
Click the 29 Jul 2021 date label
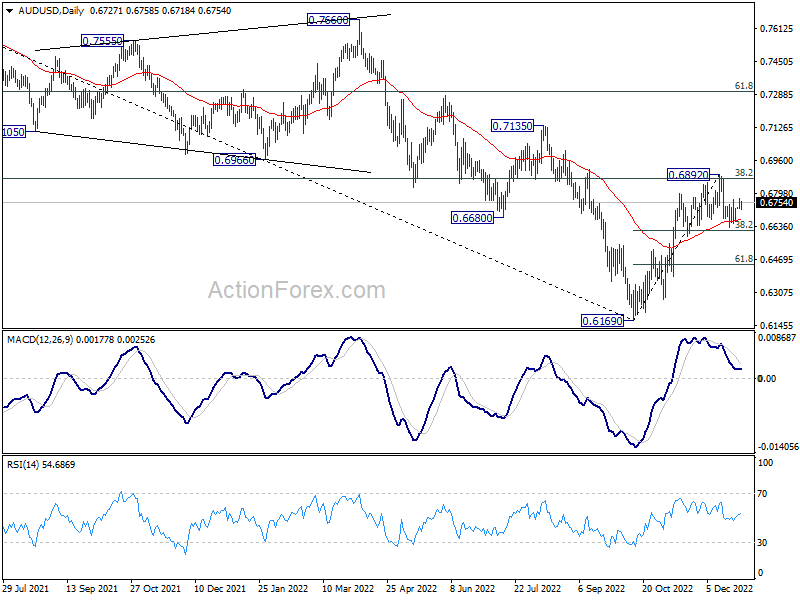tap(27, 589)
